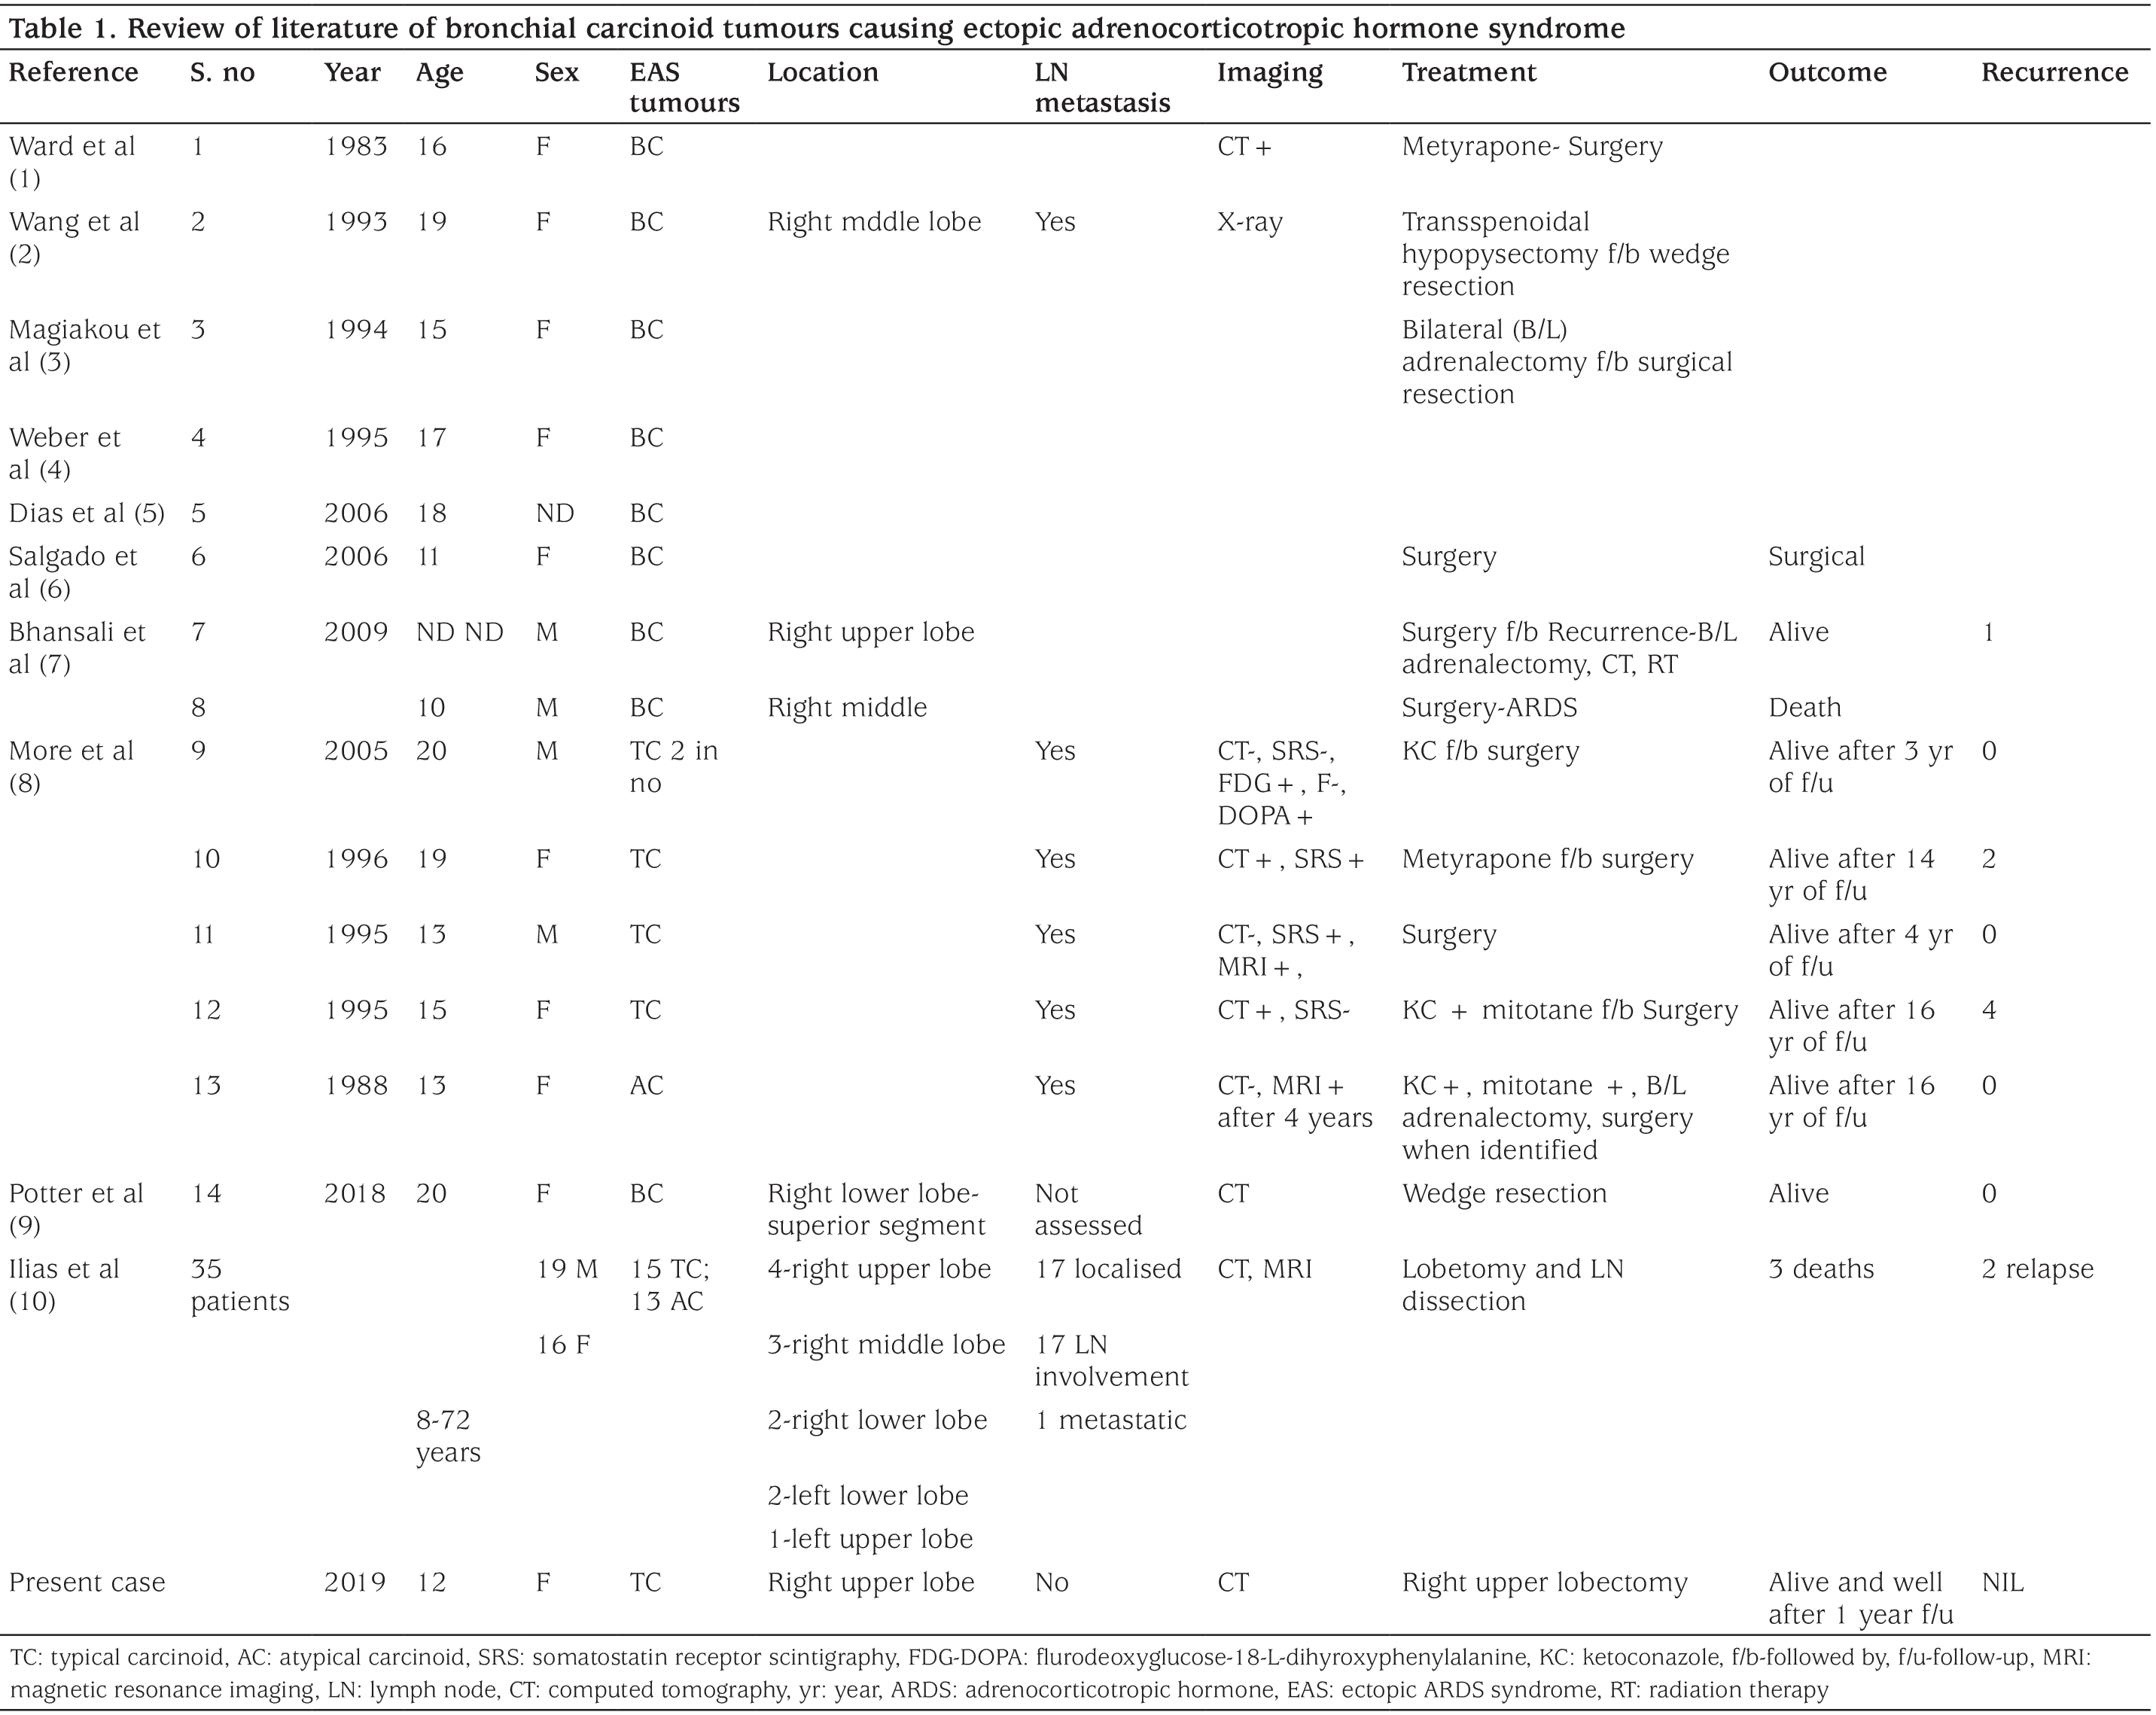Click 'Right upper lobectomy' treatment cell
This screenshot has width=2156, height=1715.
(1544, 1584)
